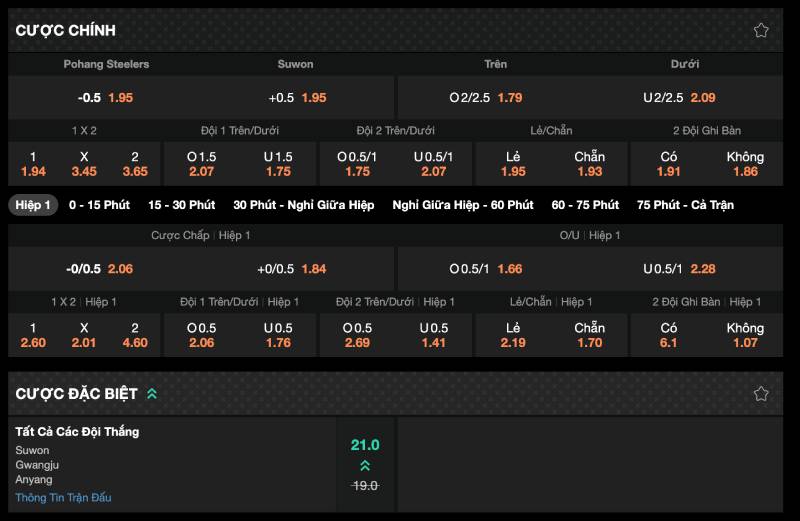This screenshot has width=800, height=521.
Task: Select first-half handicap -0/0.5 at 2.06
Action: click(x=100, y=269)
